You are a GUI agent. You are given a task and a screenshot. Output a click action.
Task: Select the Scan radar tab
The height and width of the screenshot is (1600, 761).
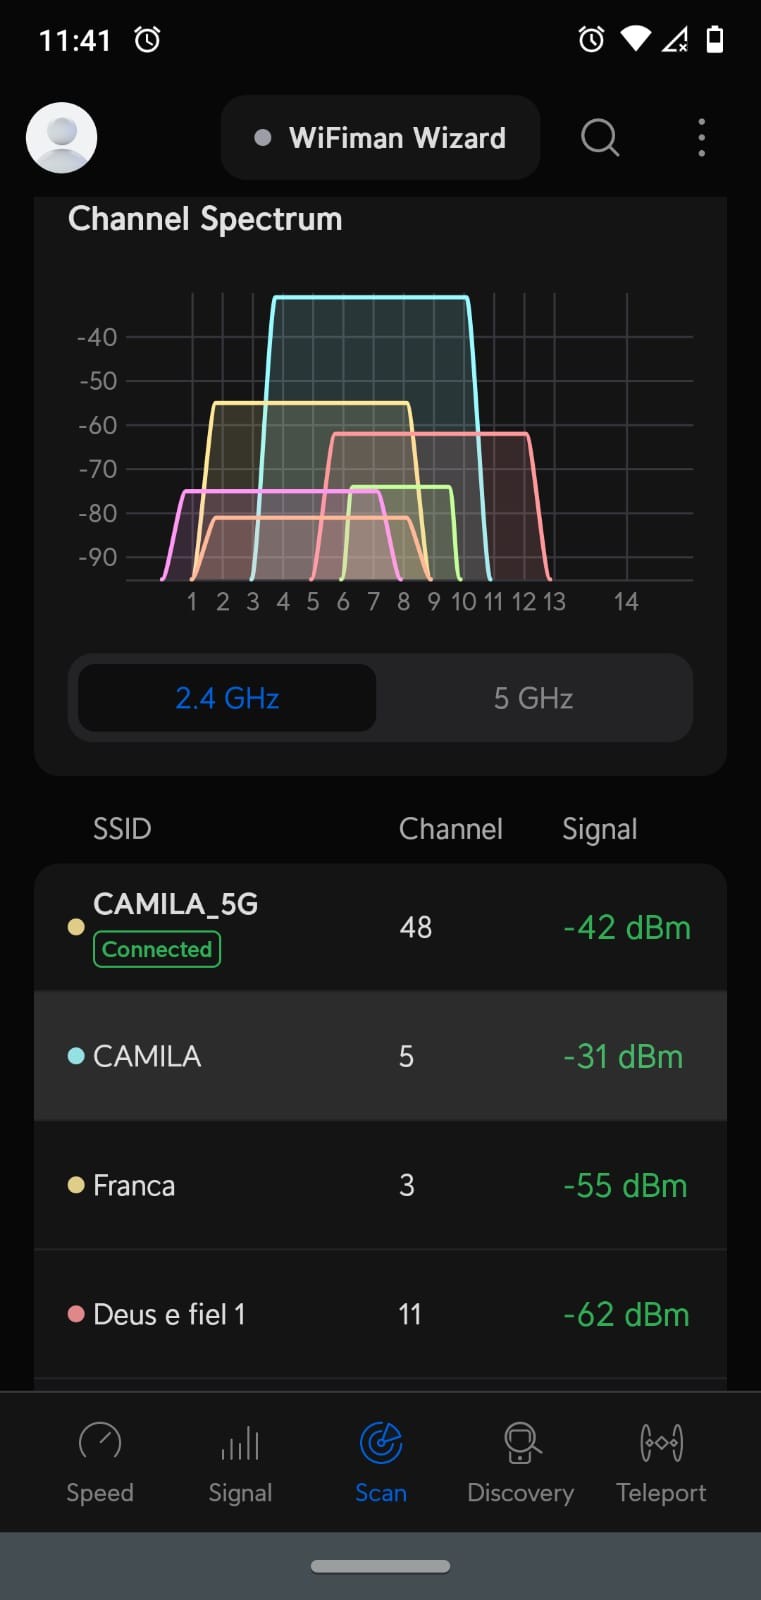pyautogui.click(x=380, y=1442)
